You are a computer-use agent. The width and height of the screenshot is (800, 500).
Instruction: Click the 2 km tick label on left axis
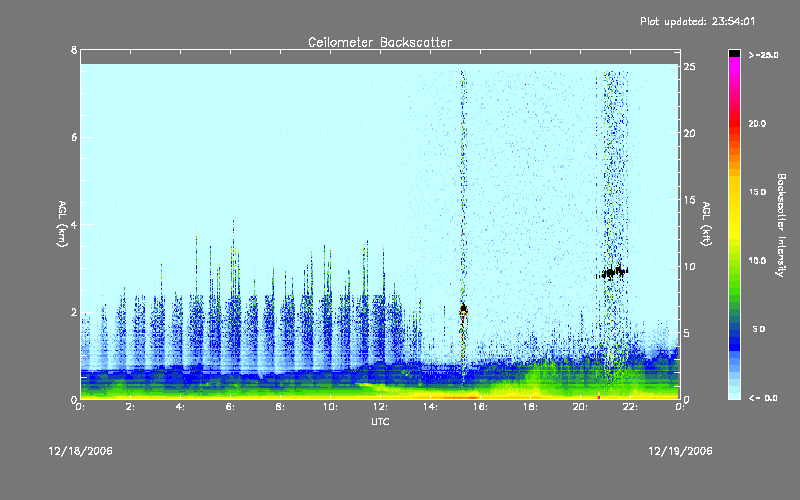[74, 312]
